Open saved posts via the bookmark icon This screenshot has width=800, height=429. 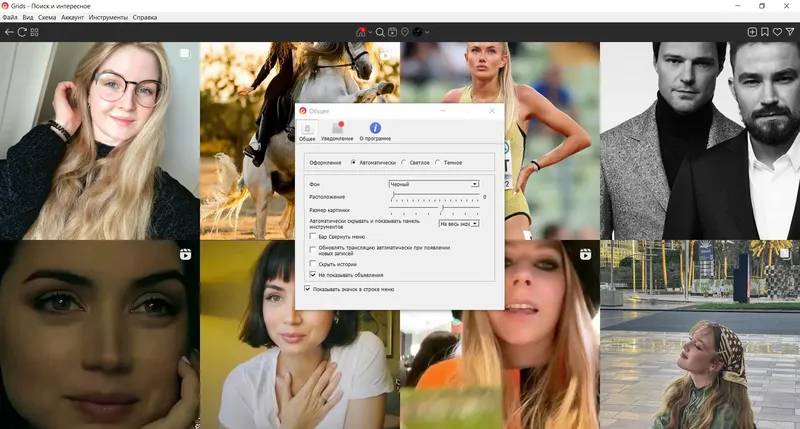(x=765, y=32)
